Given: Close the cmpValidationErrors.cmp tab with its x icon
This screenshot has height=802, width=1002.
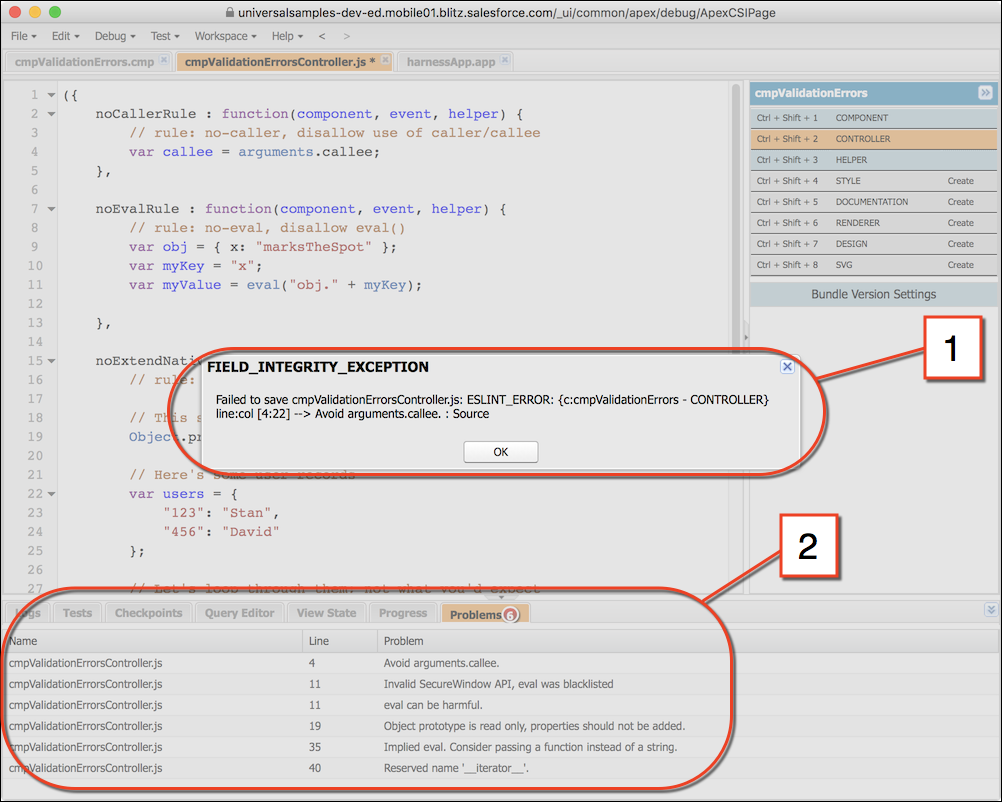Looking at the screenshot, I should coord(164,59).
